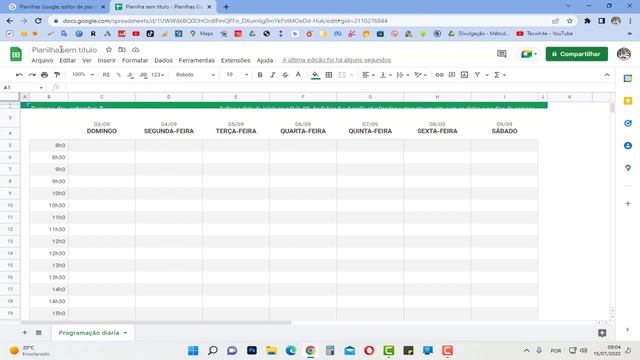Open Google Calendar side panel

click(628, 78)
